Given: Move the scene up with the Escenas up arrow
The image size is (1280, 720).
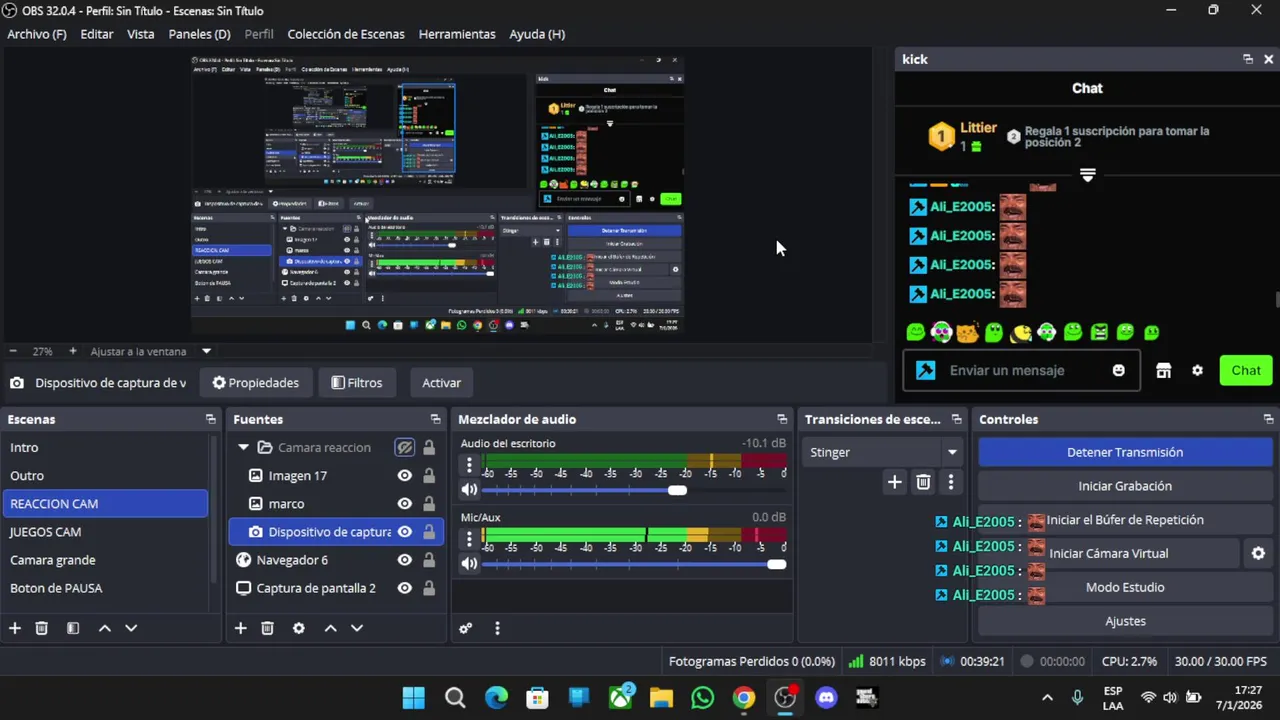Looking at the screenshot, I should (x=104, y=628).
